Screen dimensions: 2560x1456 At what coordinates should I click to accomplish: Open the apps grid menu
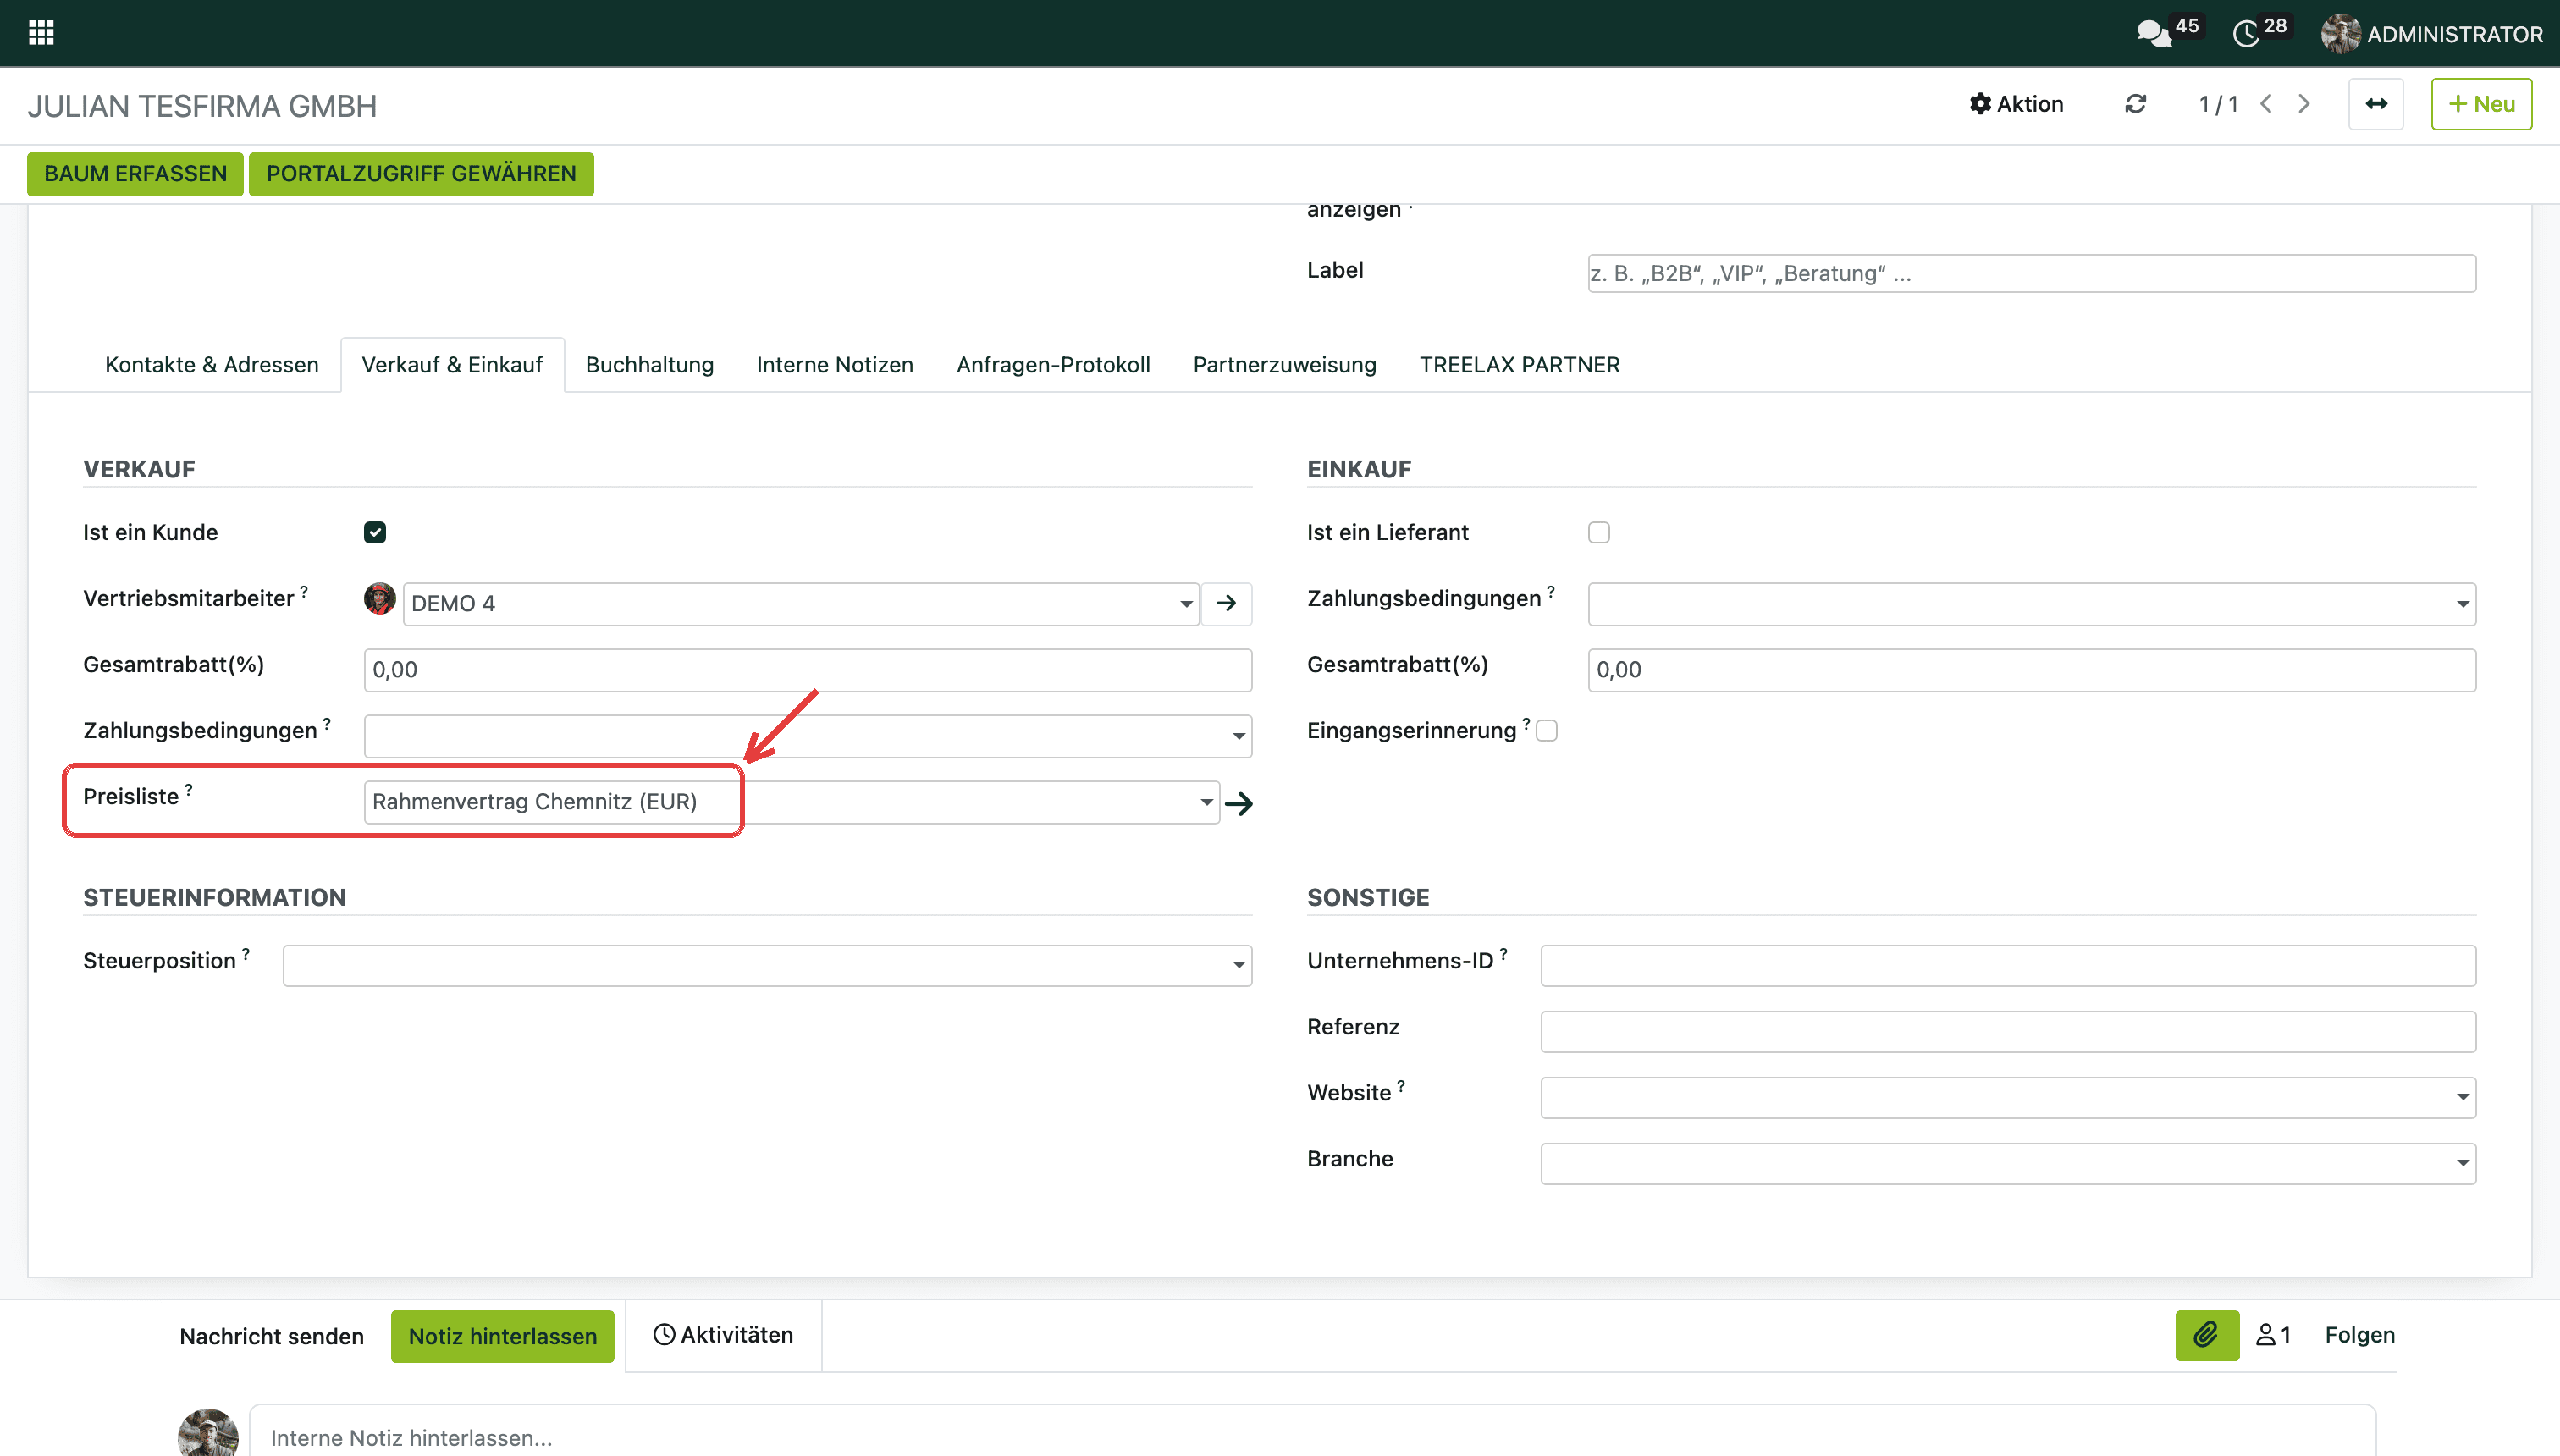[x=41, y=33]
